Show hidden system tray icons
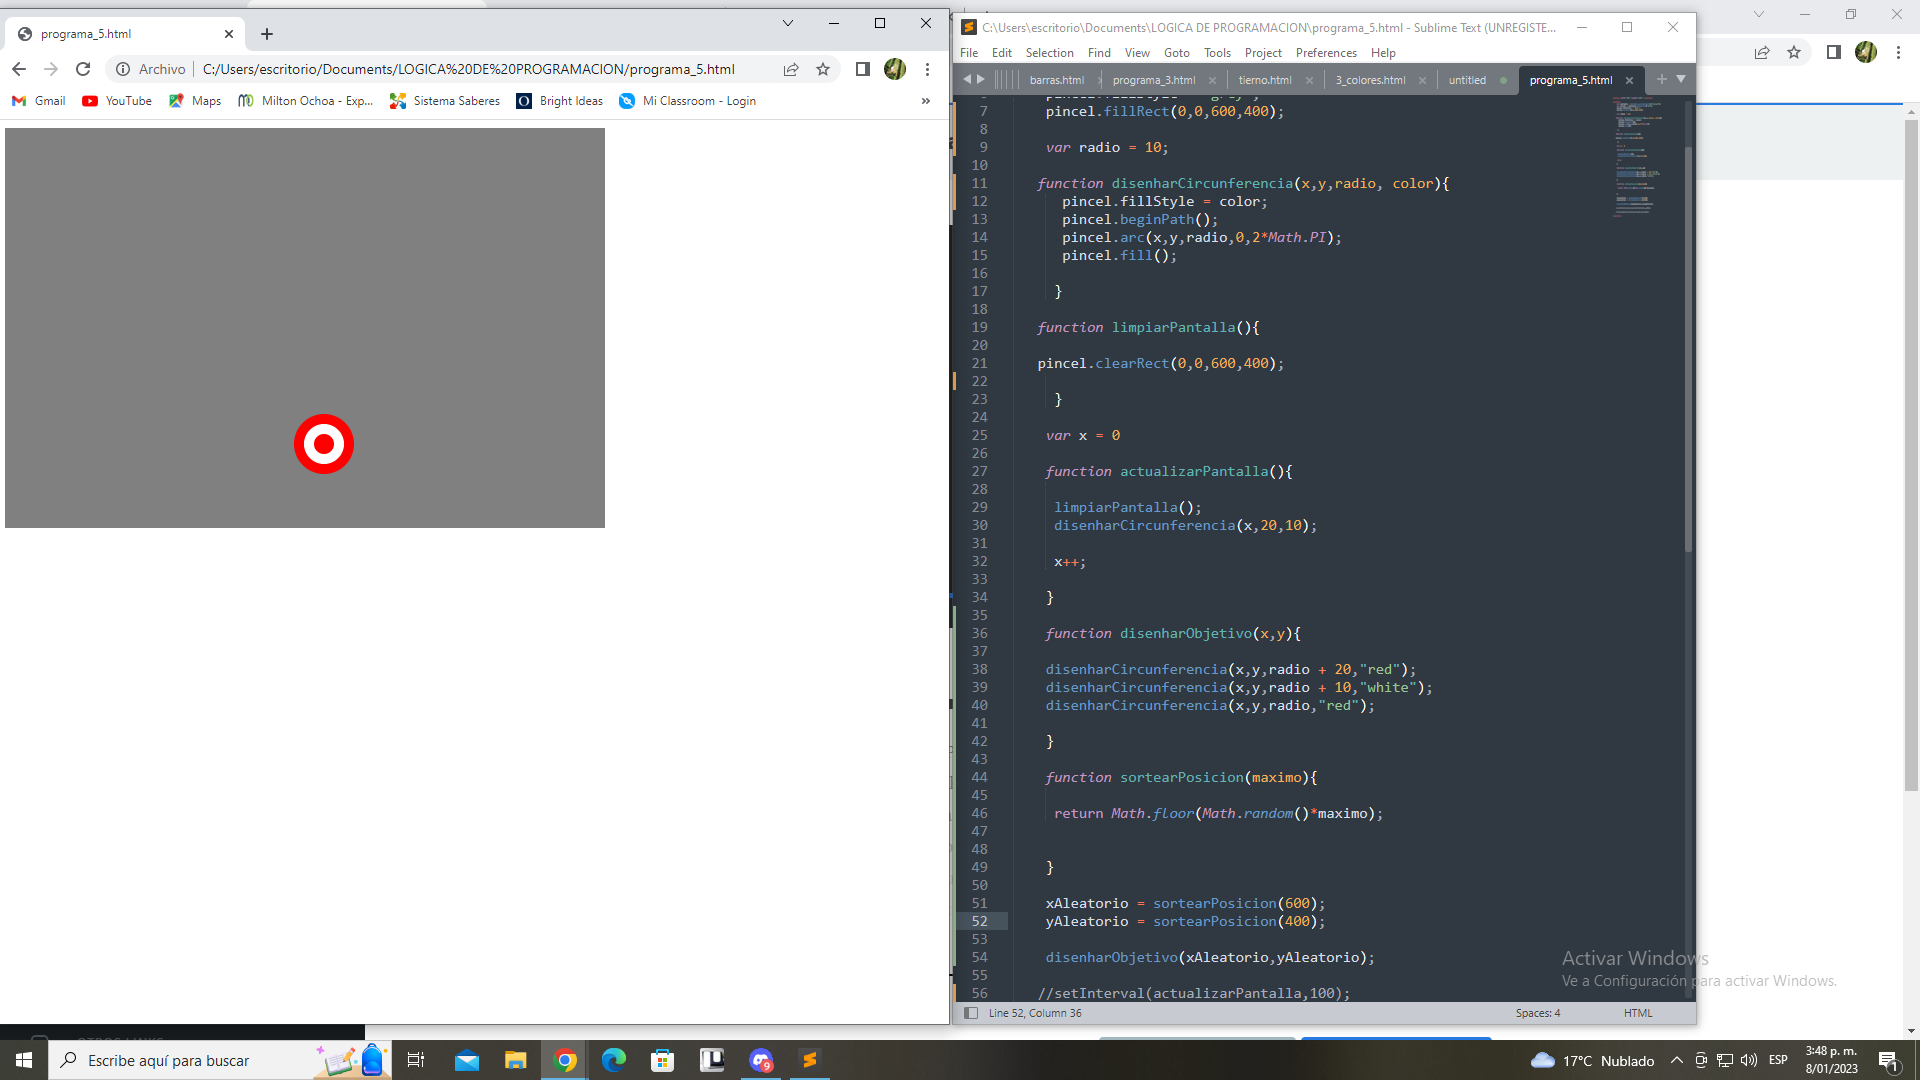 click(1677, 1060)
